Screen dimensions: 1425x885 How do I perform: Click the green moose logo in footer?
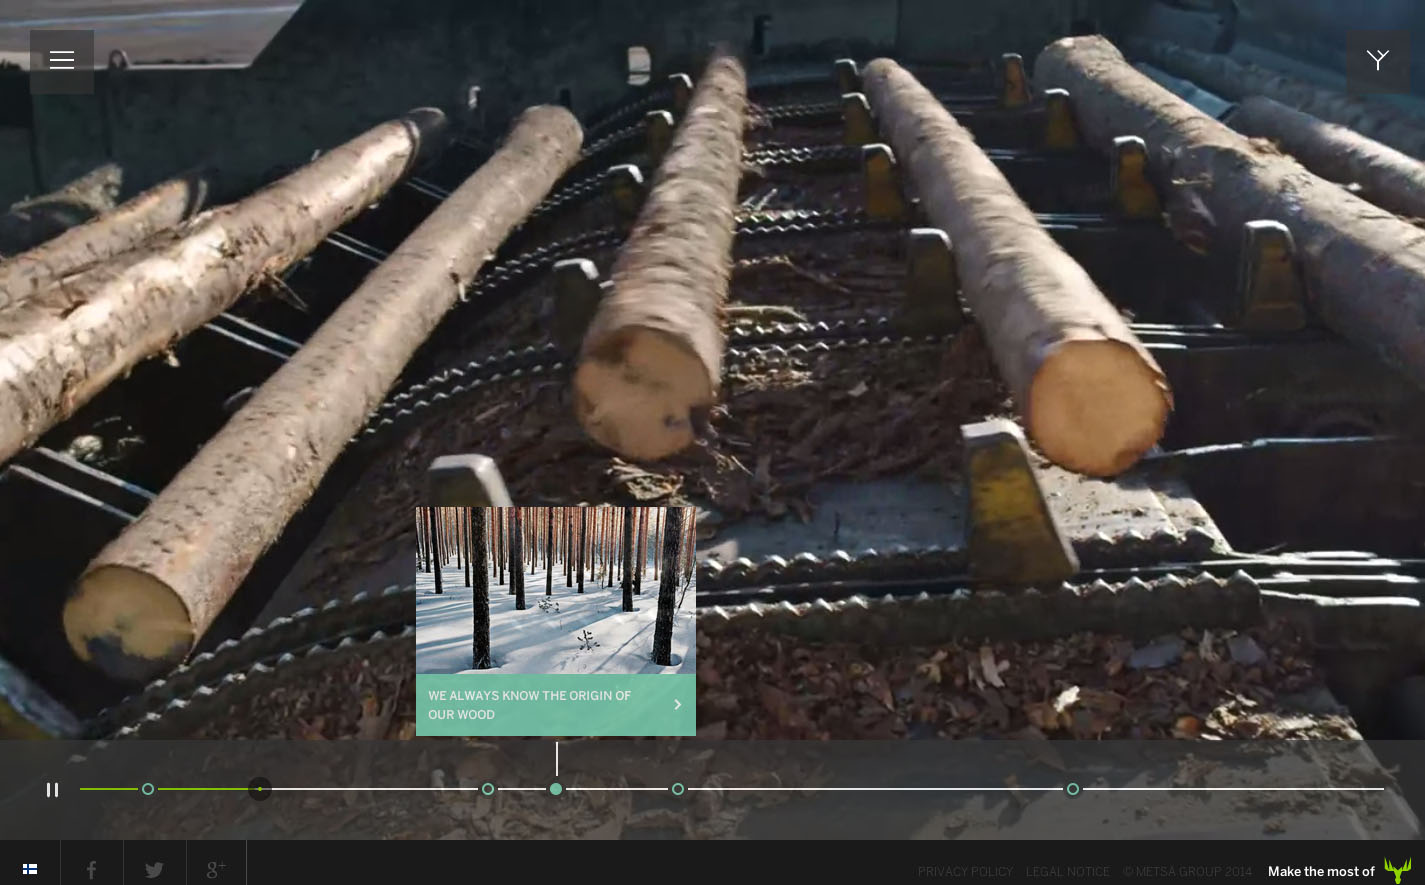[x=1397, y=870]
